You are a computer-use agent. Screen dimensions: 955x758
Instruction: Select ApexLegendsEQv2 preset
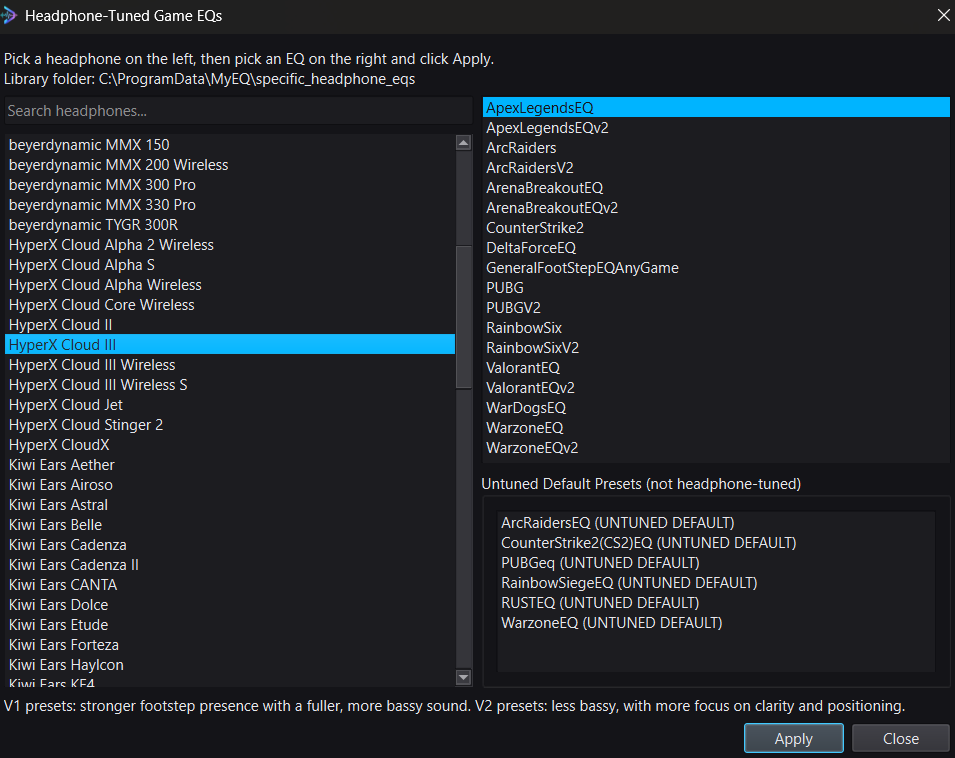coord(716,128)
